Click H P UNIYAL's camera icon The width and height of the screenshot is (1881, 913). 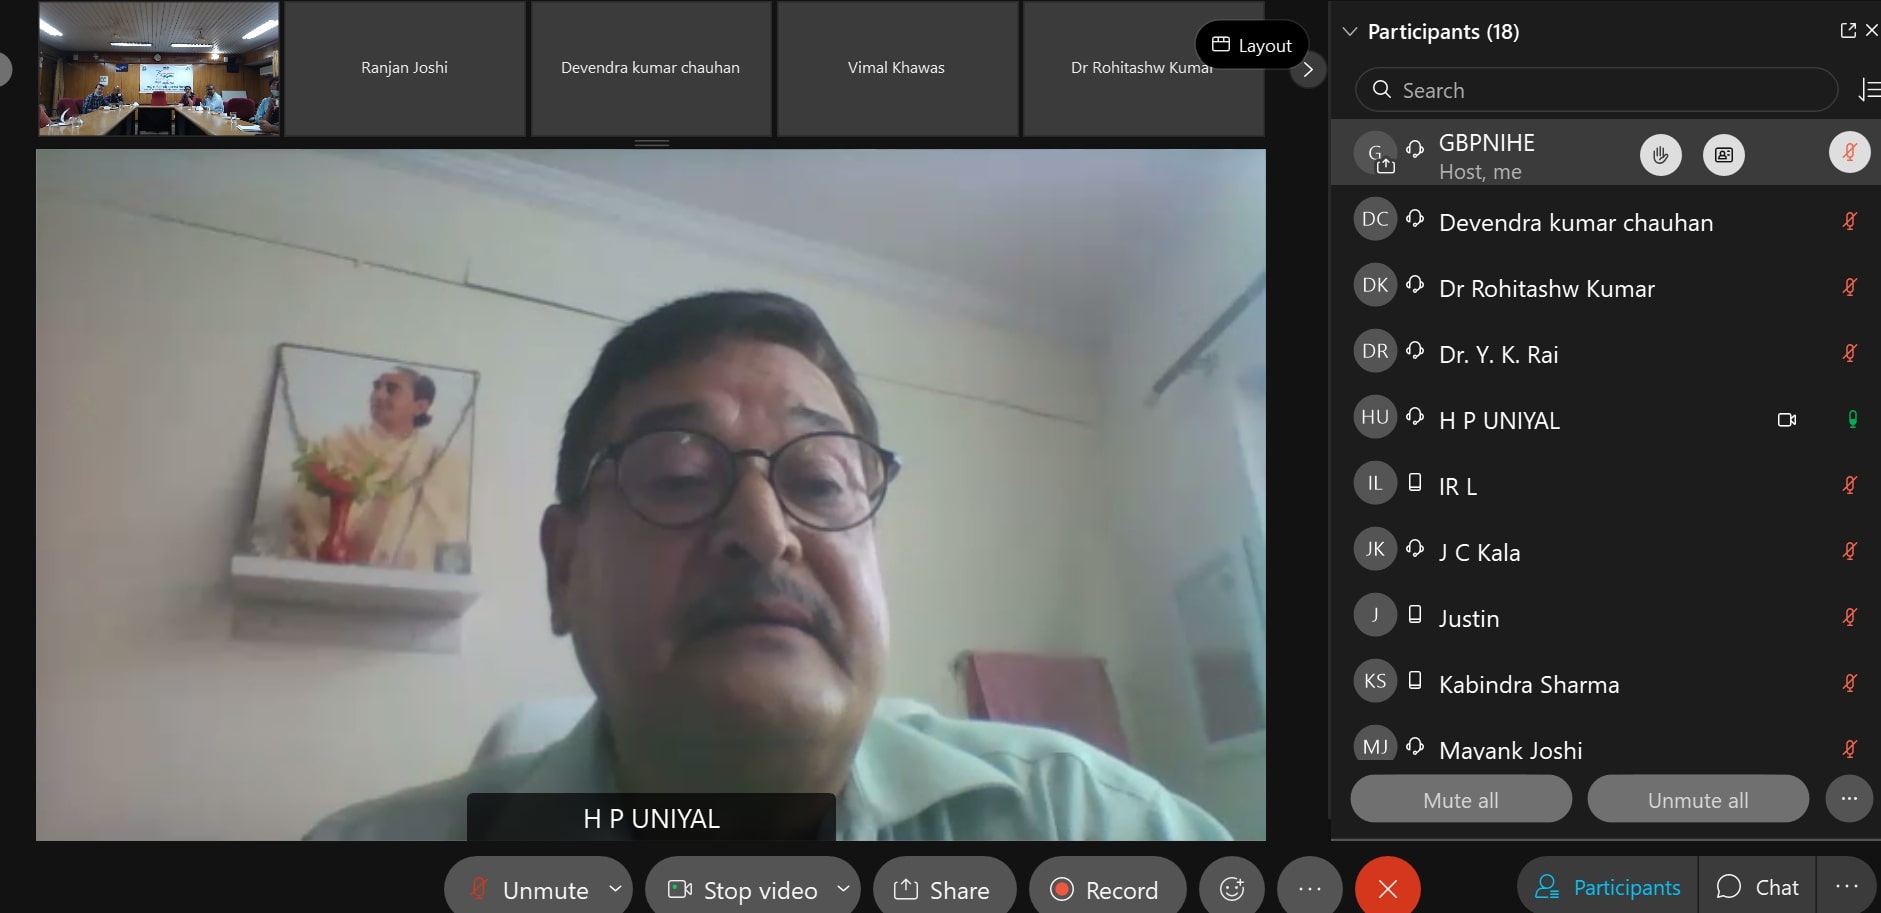pyautogui.click(x=1786, y=420)
